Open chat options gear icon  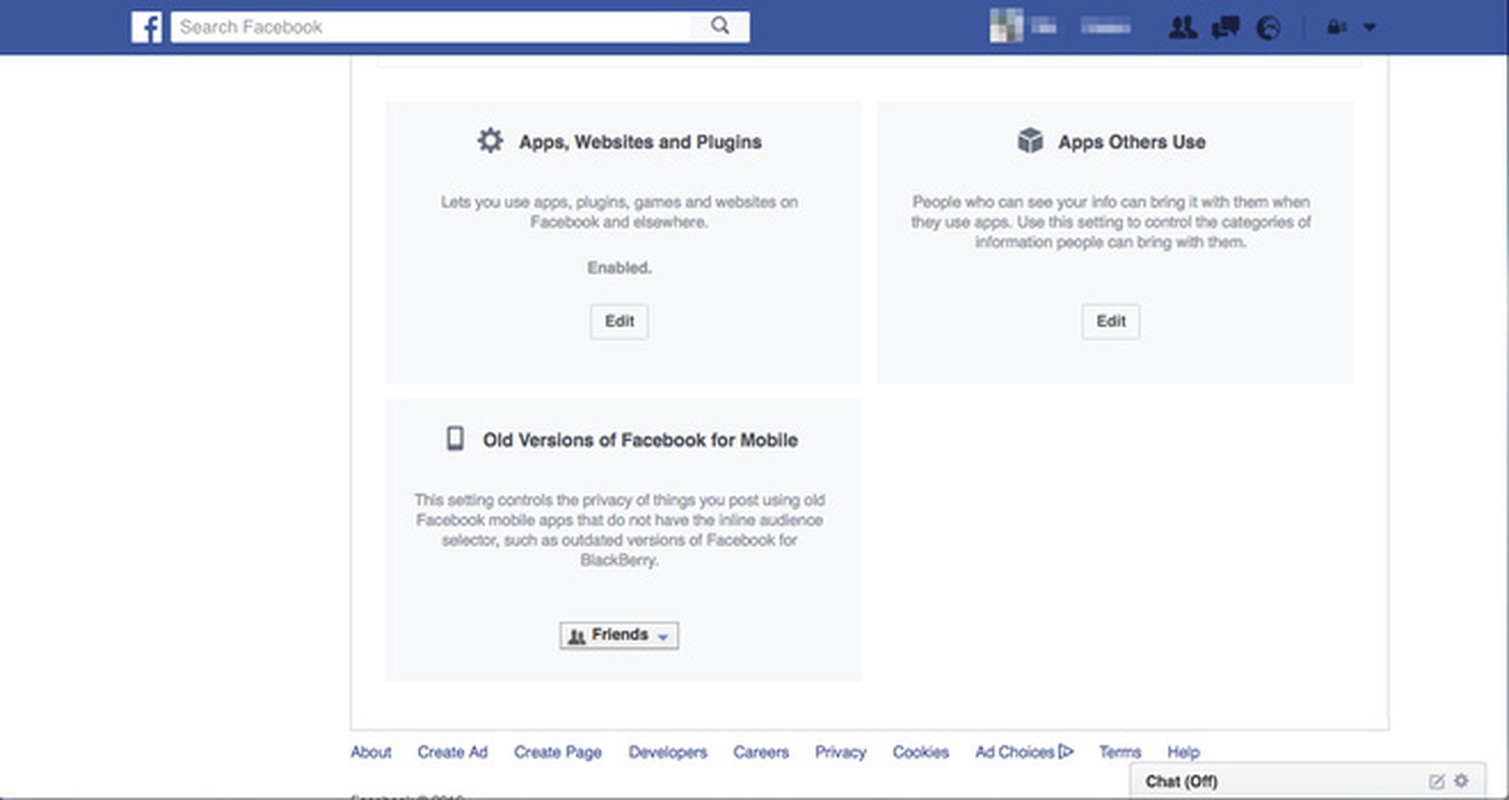1461,781
